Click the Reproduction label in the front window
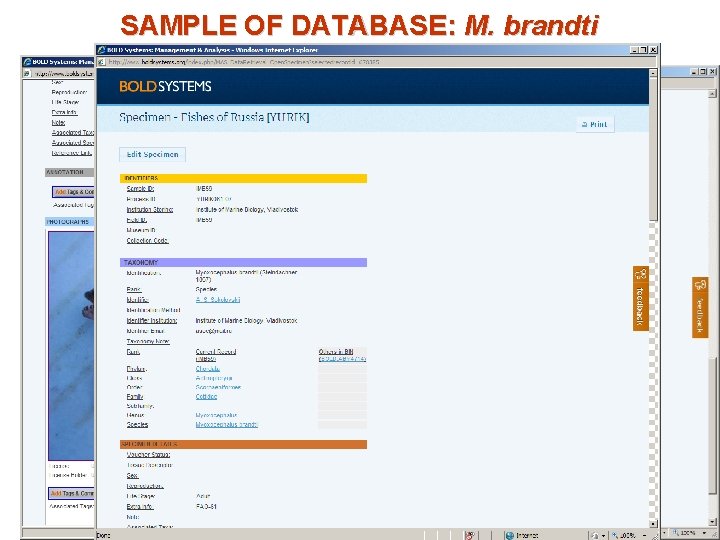720x540 pixels. pyautogui.click(x=145, y=486)
